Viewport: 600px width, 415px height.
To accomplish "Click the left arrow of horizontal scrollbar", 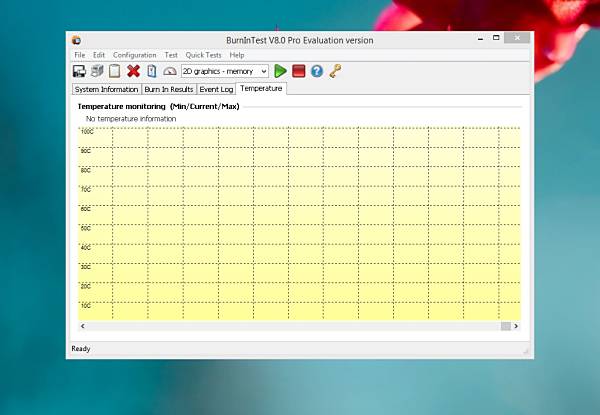I will [83, 326].
